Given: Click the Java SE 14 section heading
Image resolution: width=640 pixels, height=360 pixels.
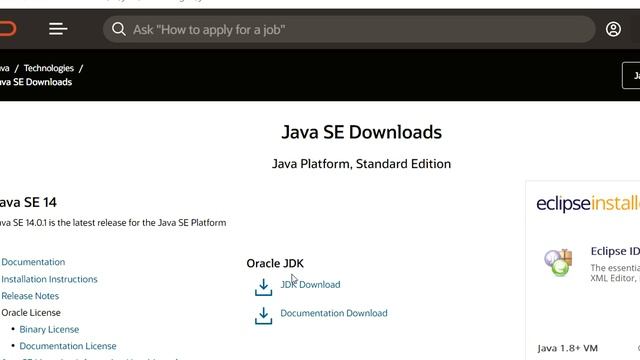Looking at the screenshot, I should 28,202.
